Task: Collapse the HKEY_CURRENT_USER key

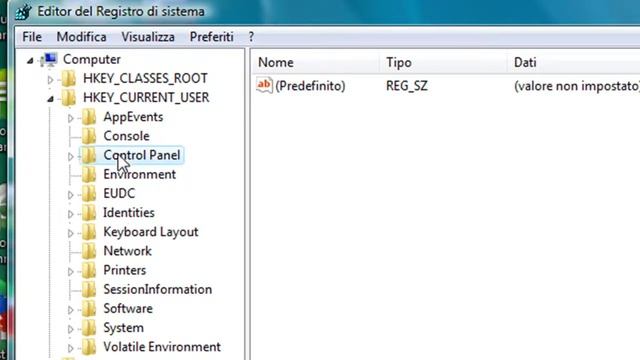Action: [50, 99]
